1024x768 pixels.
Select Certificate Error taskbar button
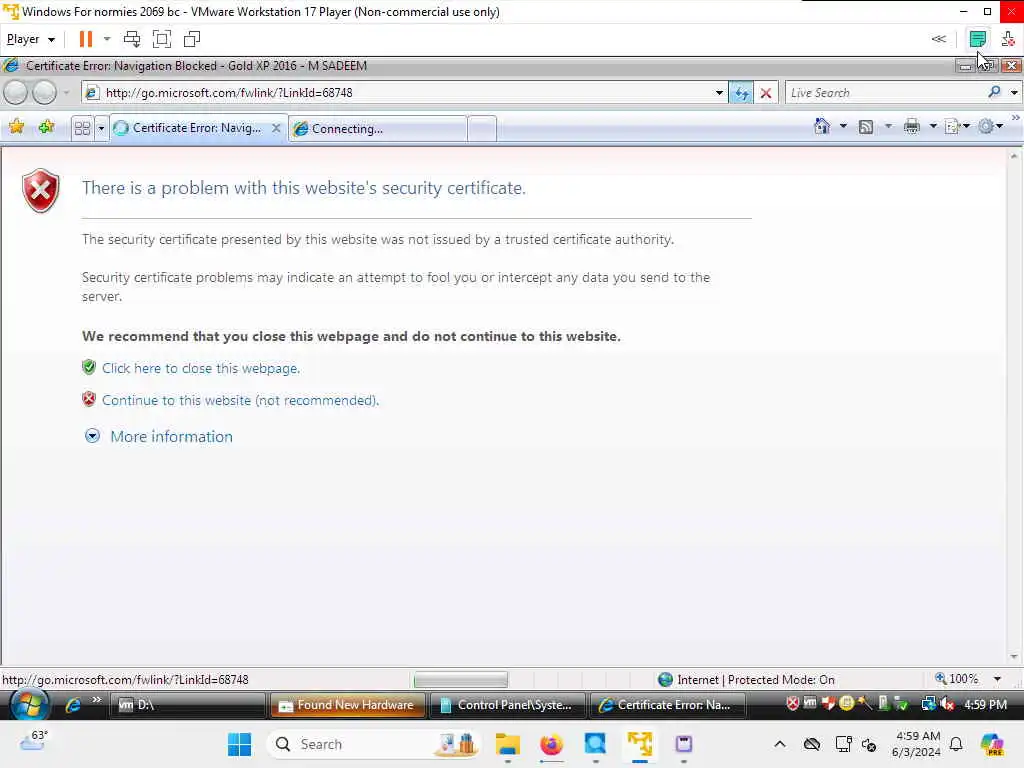click(x=667, y=705)
